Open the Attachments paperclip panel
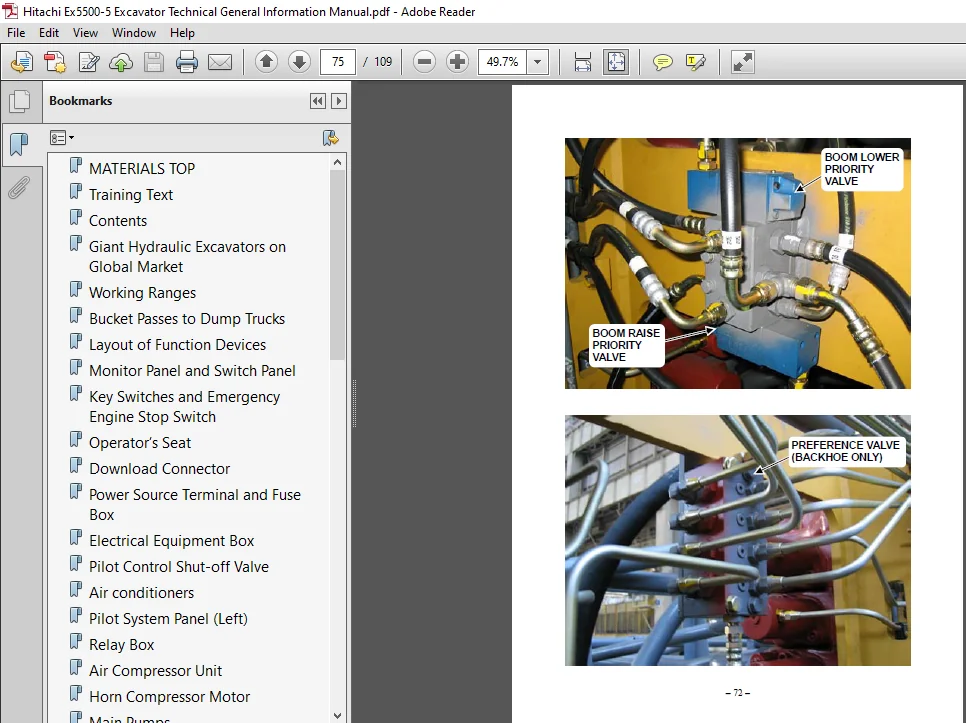 click(x=19, y=188)
